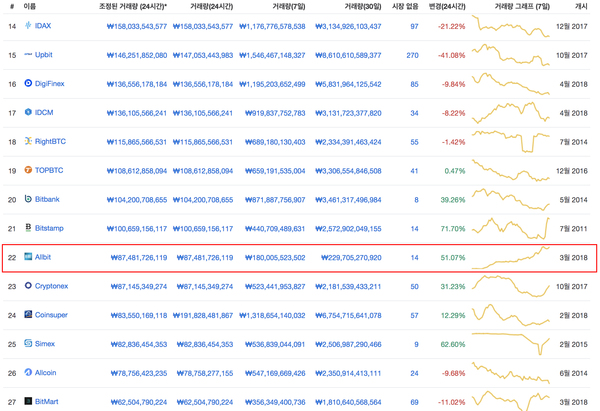Click Bitstamp 7-day volume graph
Image resolution: width=600 pixels, height=411 pixels.
tap(511, 228)
